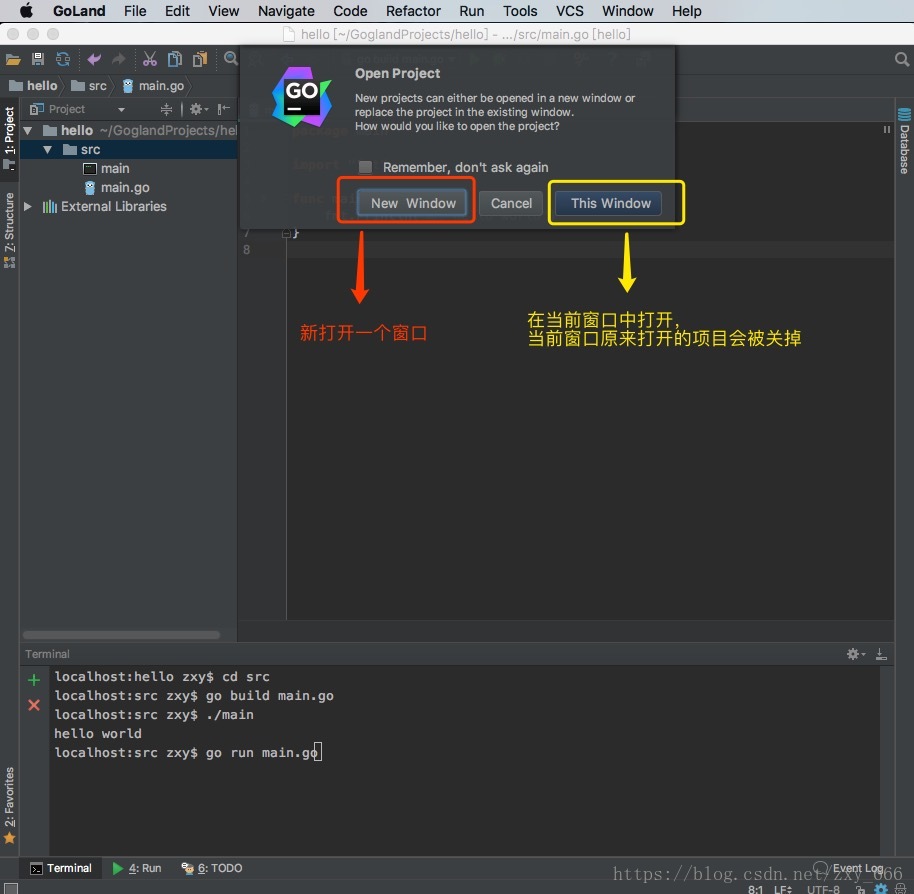Click hello breadcrumb in navigation bar
The image size is (914, 894).
(34, 86)
